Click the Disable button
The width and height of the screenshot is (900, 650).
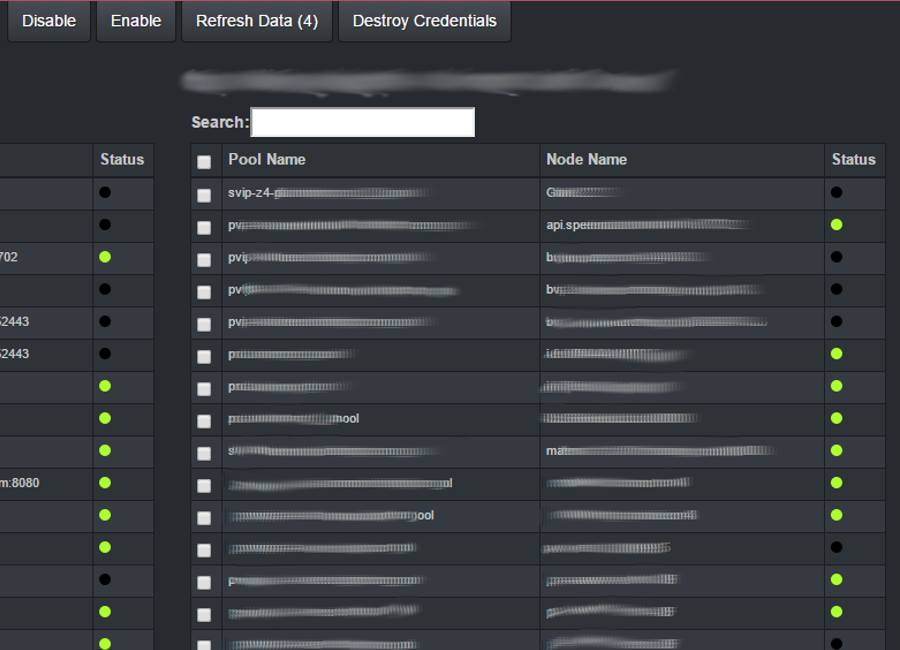pyautogui.click(x=48, y=21)
